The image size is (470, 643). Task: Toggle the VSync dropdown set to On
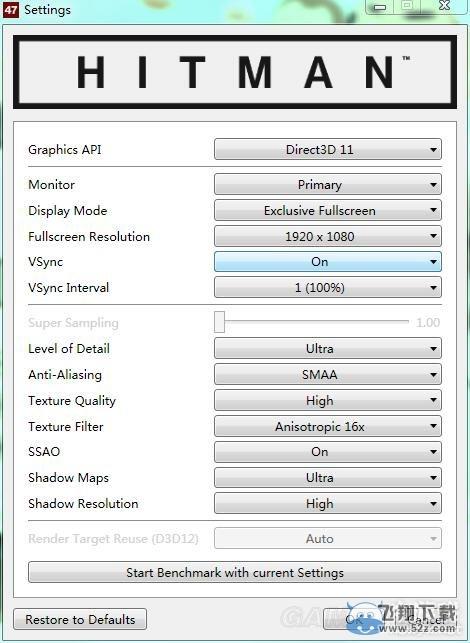coord(327,262)
